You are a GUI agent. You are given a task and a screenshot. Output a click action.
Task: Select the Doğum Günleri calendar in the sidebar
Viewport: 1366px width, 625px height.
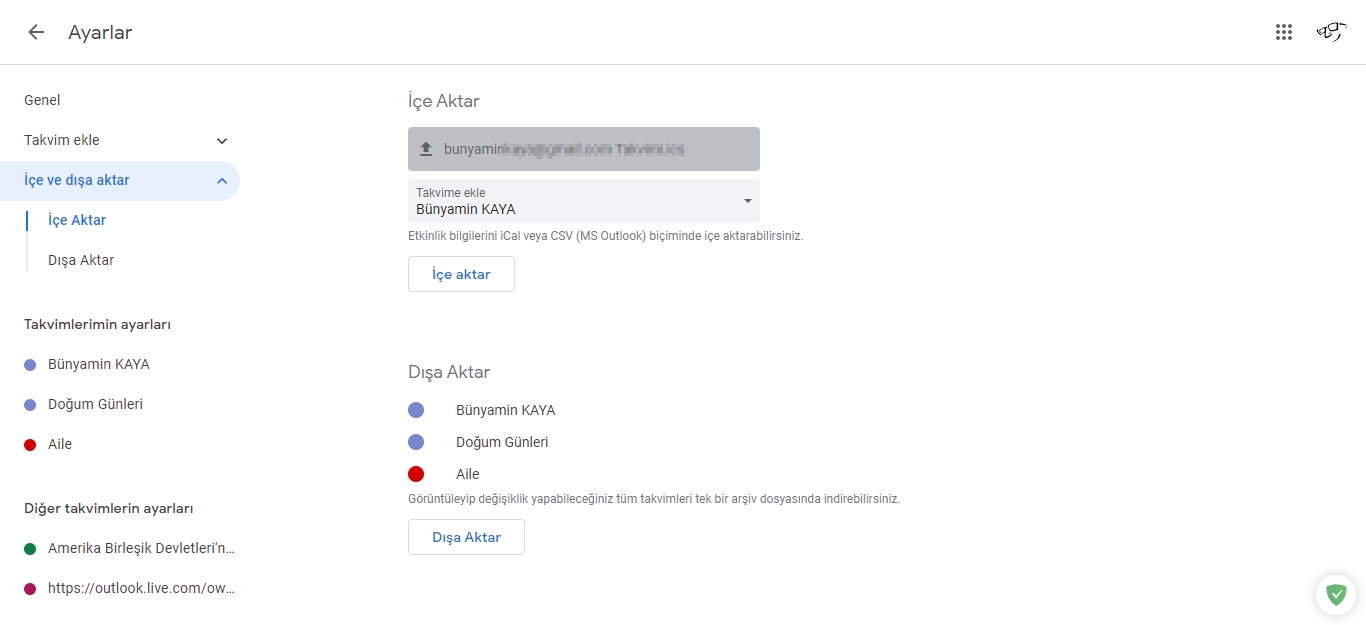coord(96,404)
